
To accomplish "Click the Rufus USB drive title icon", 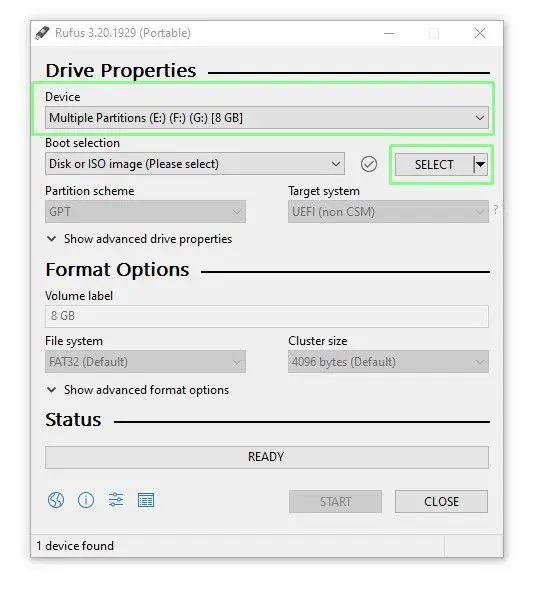I will point(42,33).
